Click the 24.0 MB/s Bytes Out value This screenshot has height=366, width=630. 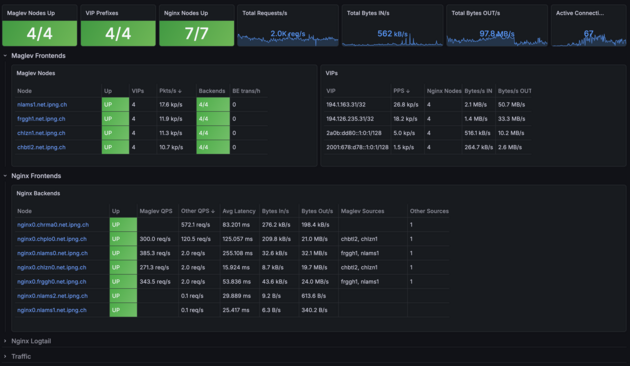pos(315,282)
